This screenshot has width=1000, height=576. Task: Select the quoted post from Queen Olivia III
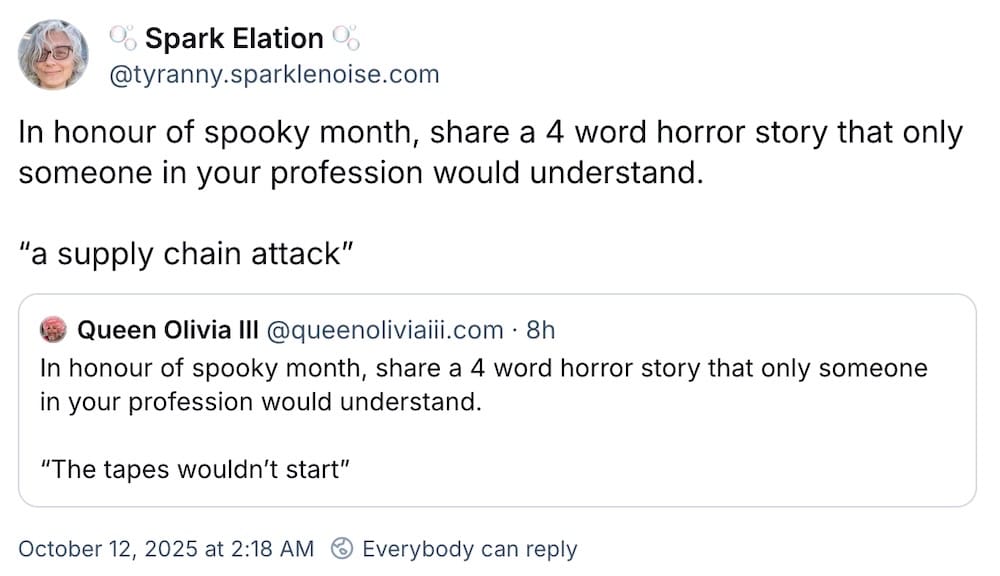tap(500, 400)
